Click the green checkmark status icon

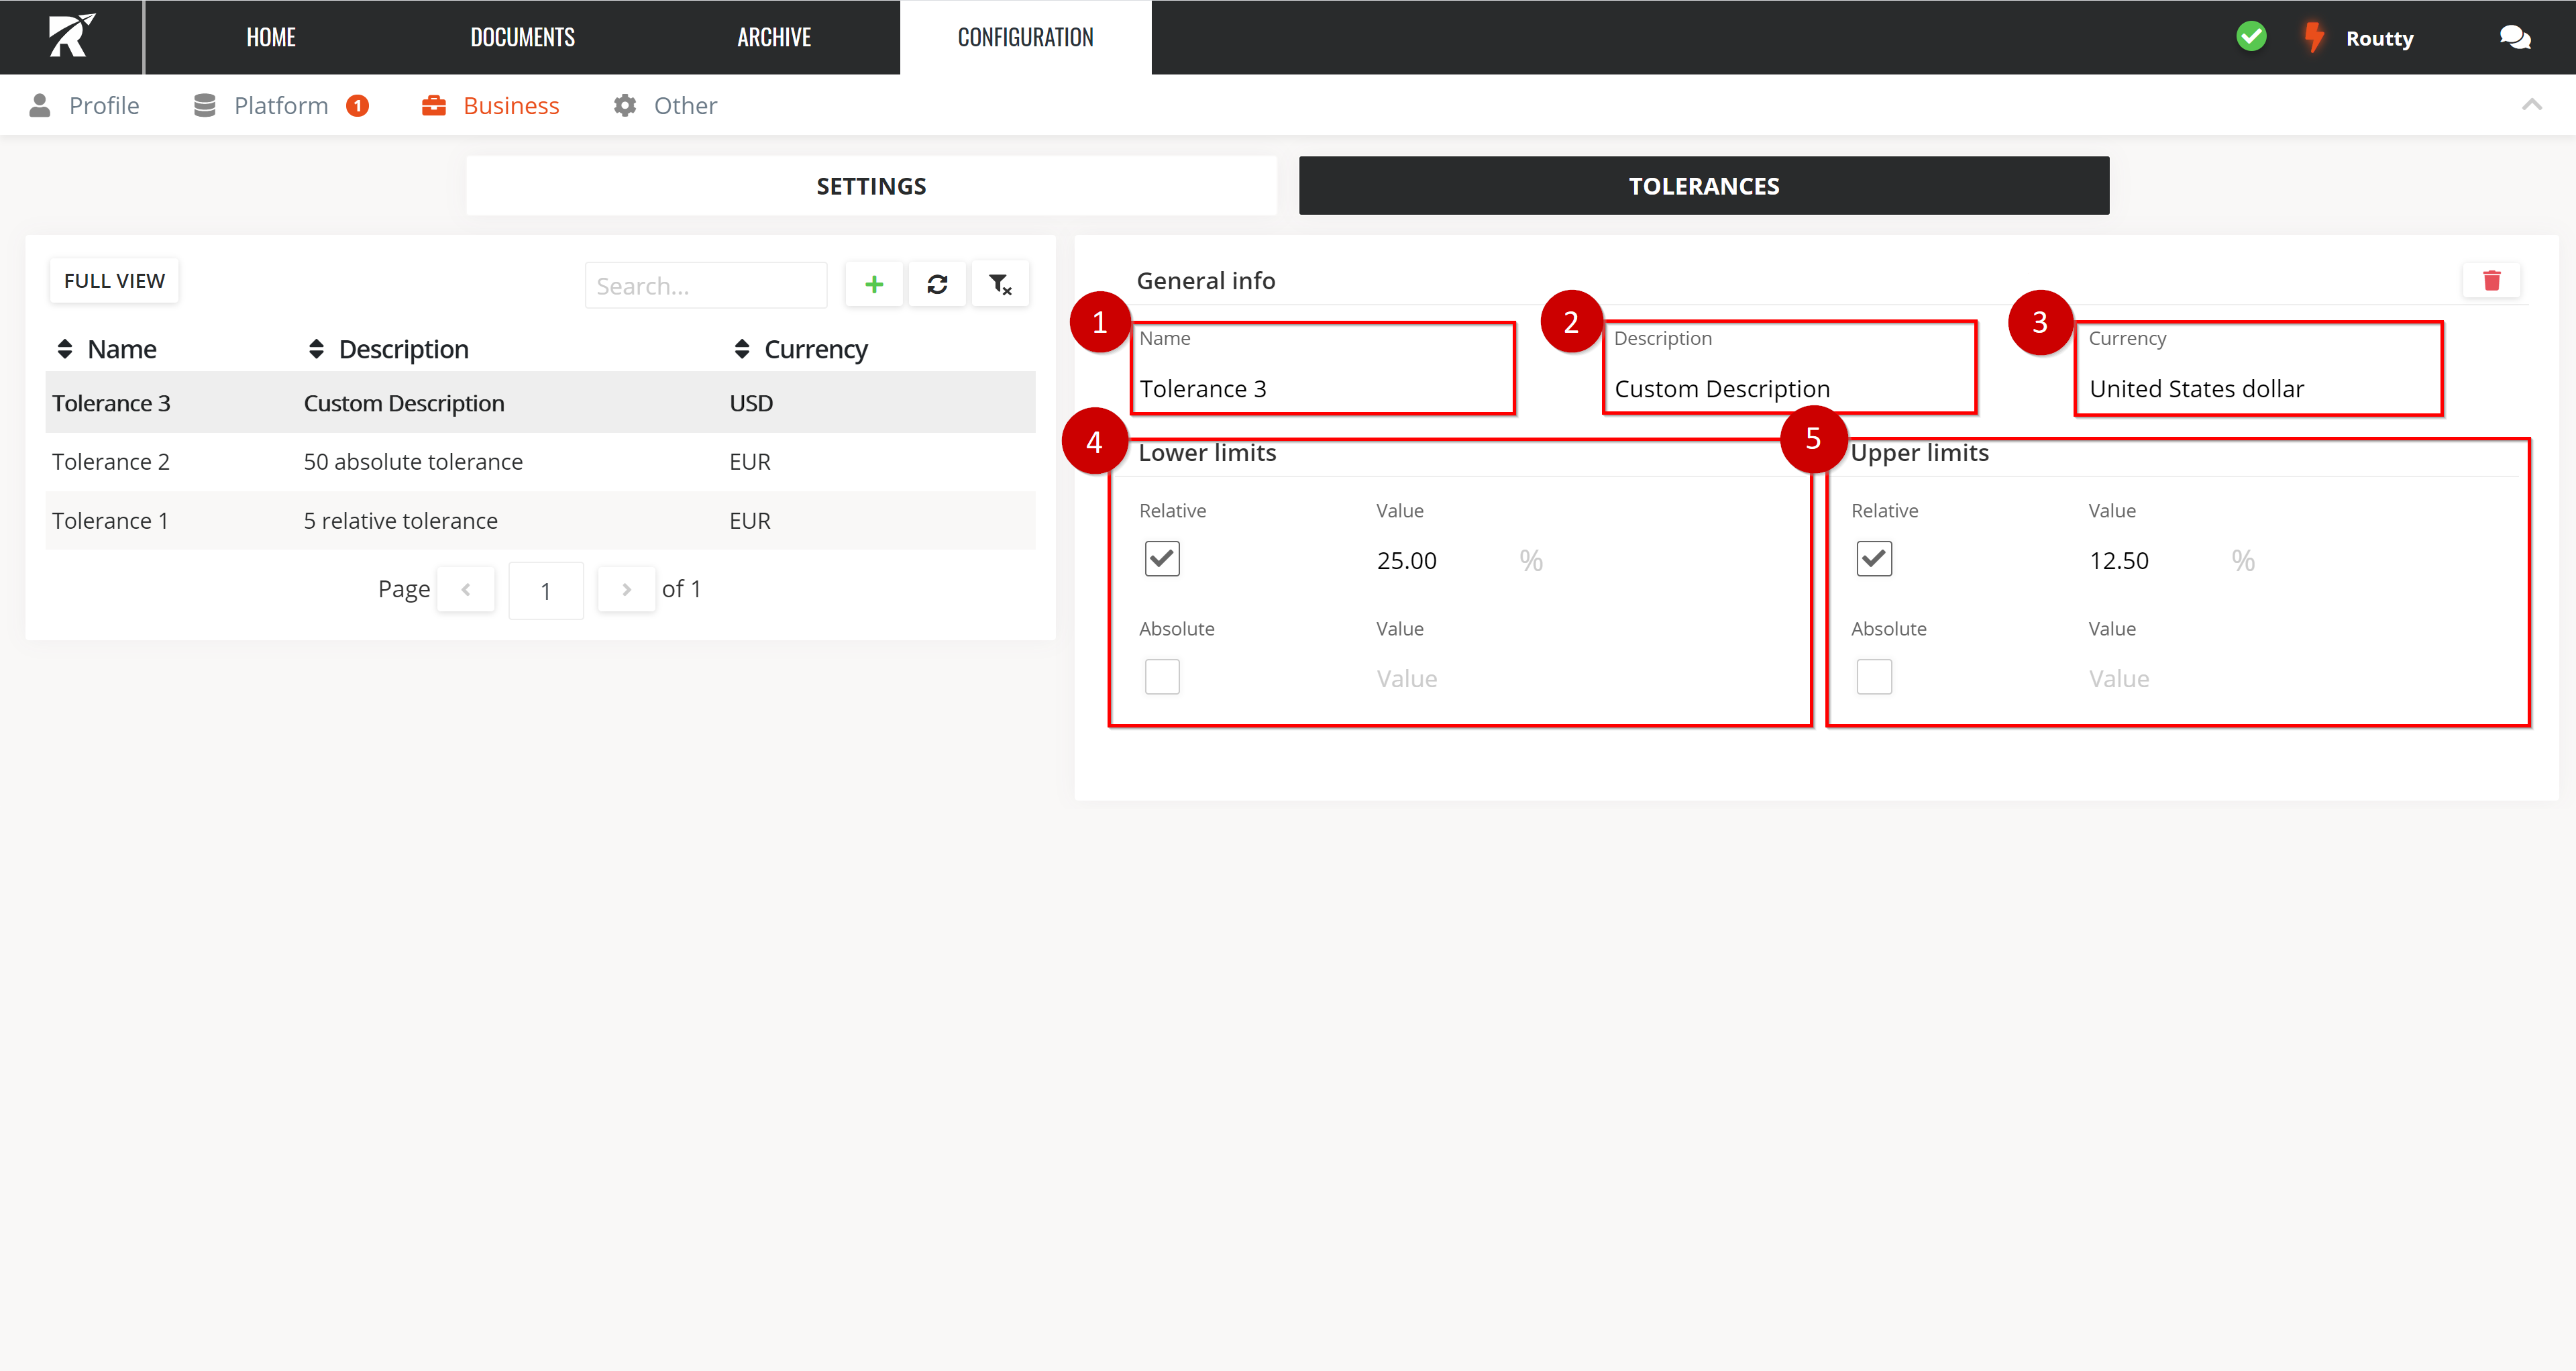click(2251, 37)
